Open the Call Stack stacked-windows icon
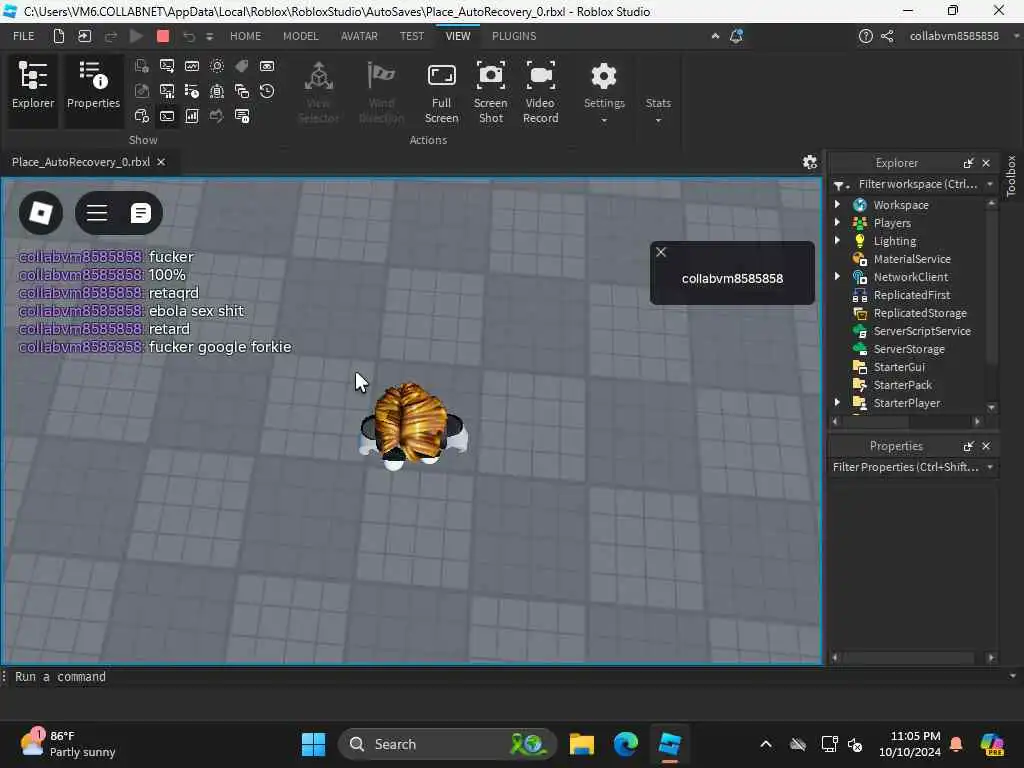This screenshot has width=1024, height=768. tap(242, 91)
